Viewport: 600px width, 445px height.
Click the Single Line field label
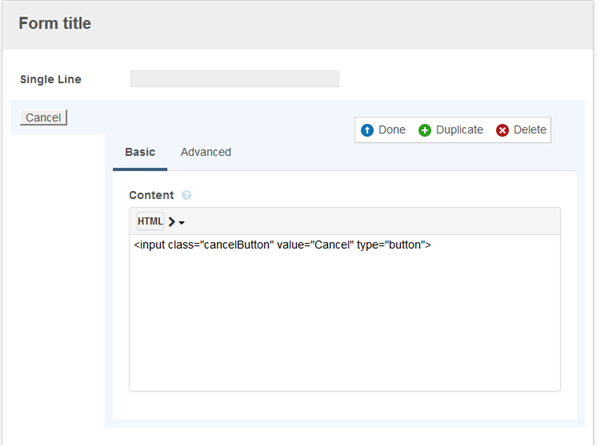click(51, 79)
